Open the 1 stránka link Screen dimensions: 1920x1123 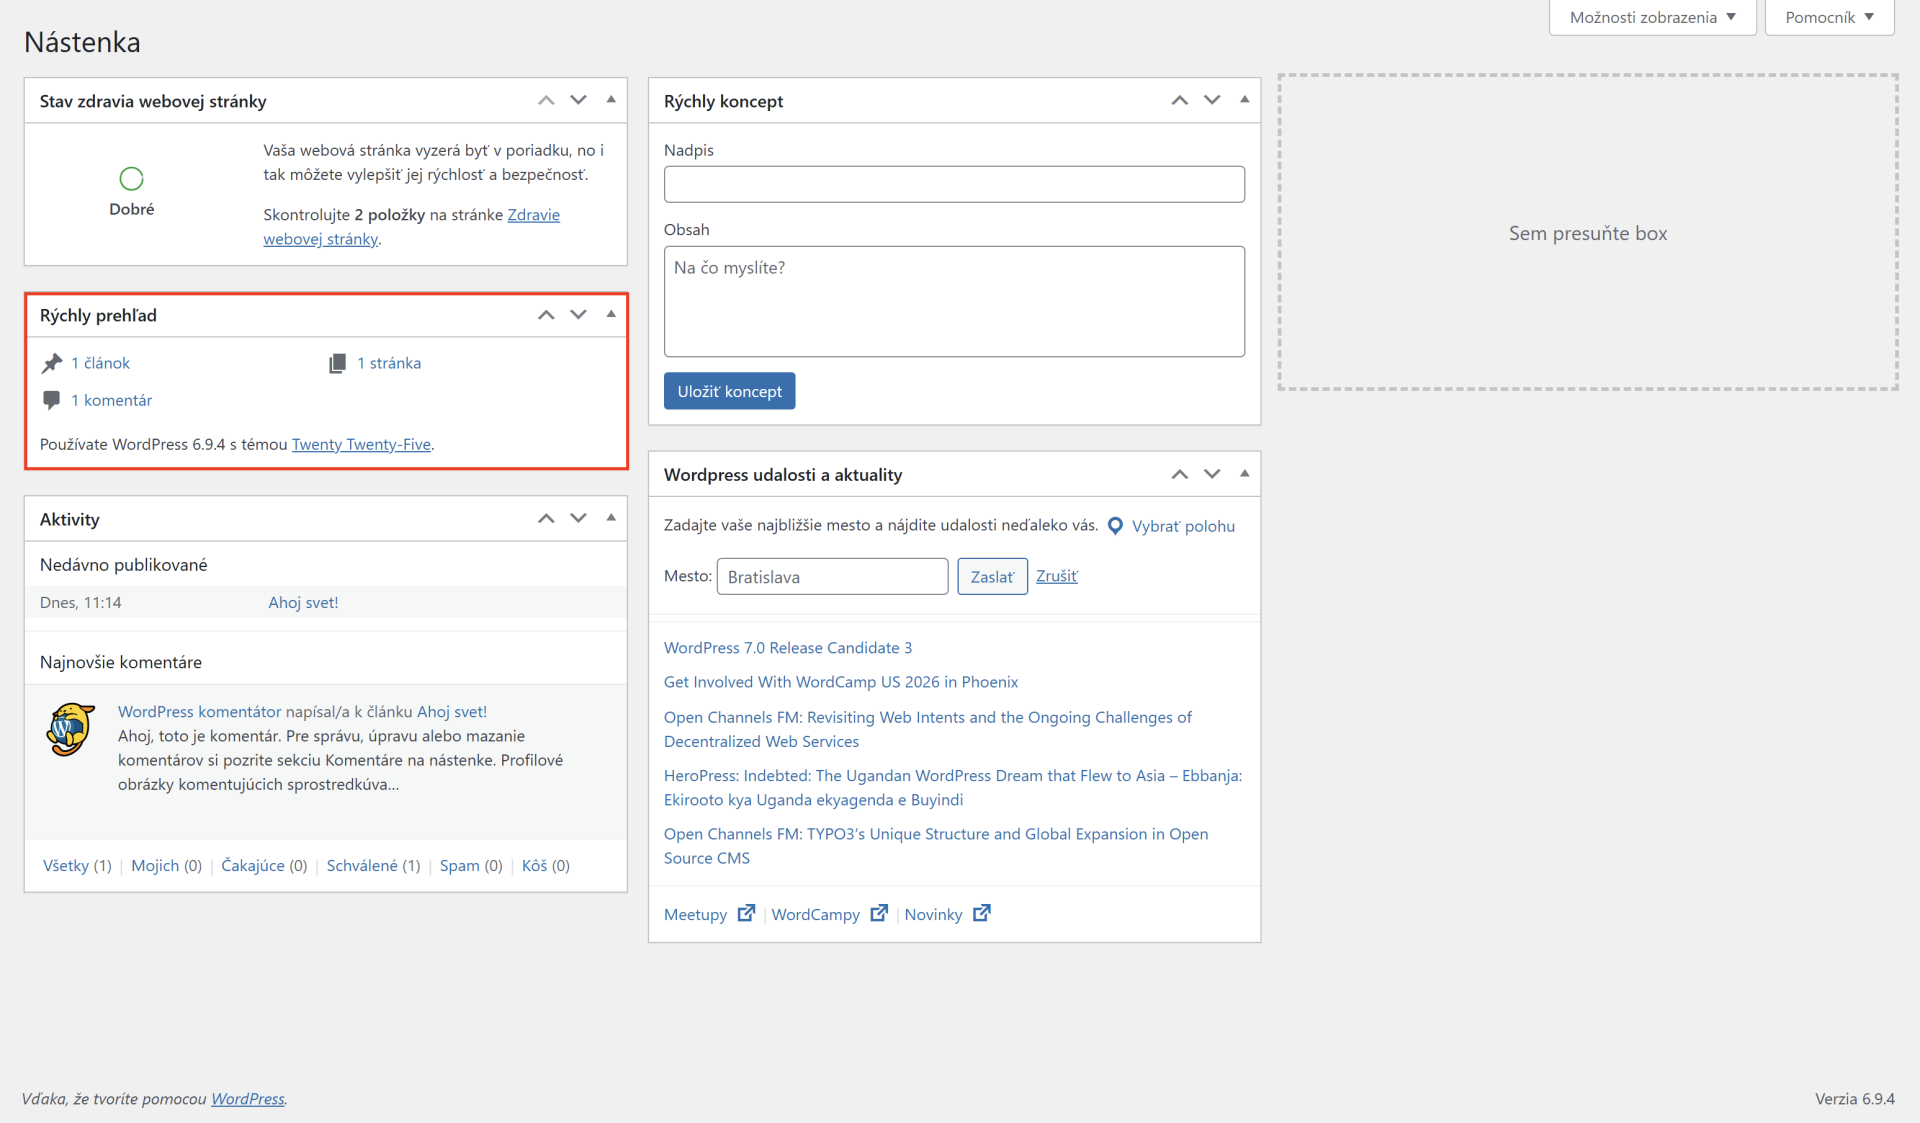(389, 363)
